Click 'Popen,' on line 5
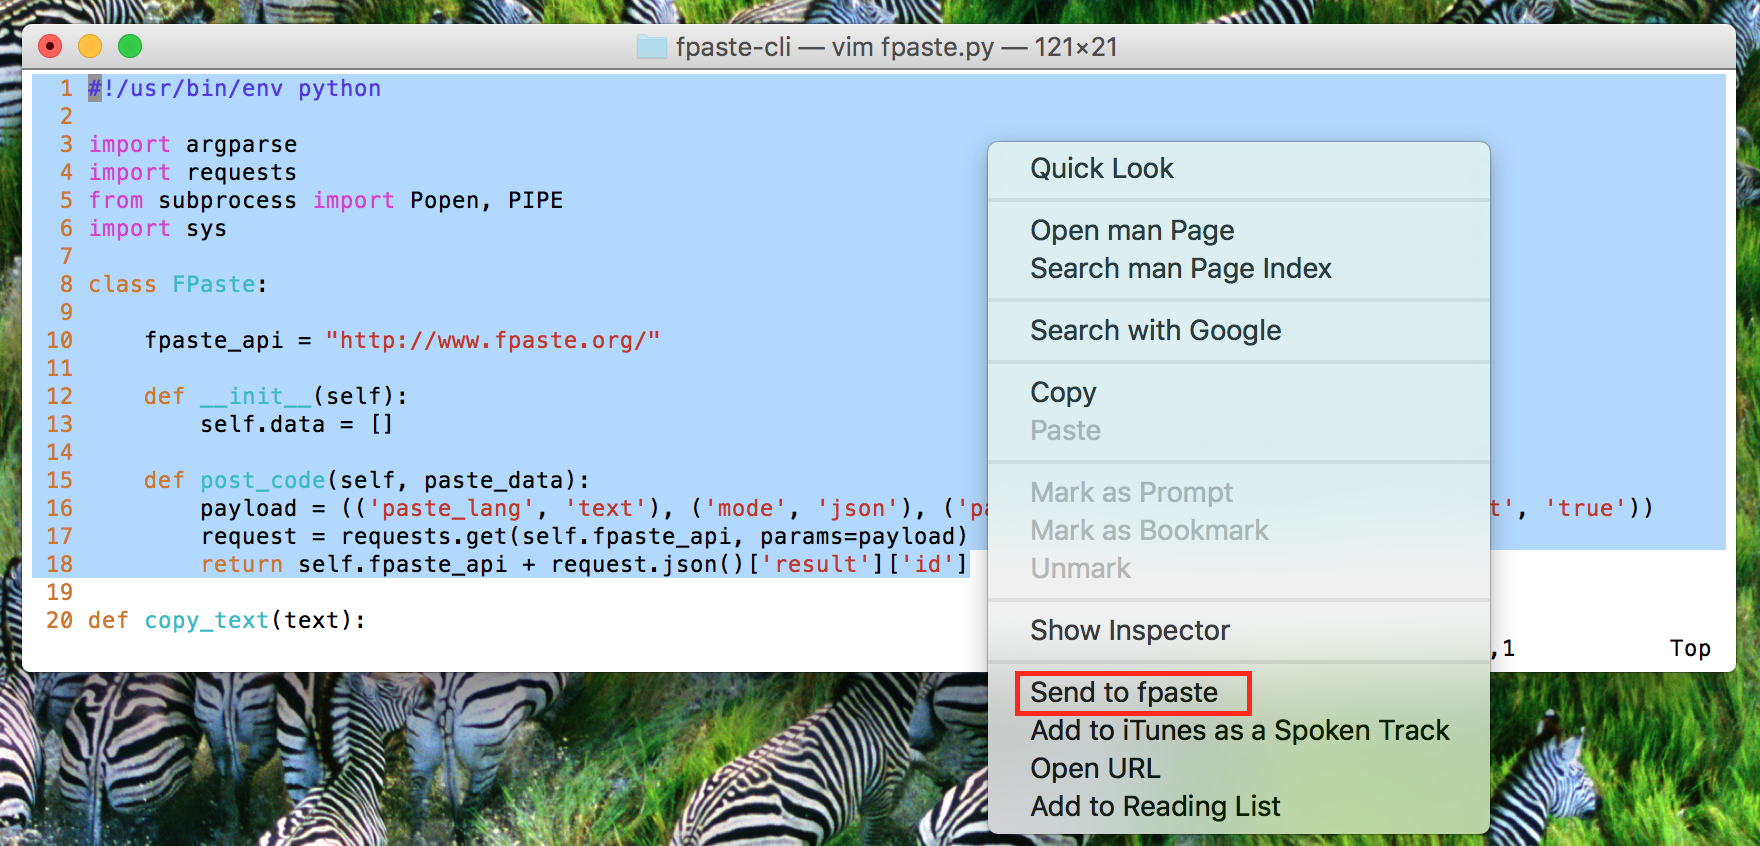This screenshot has width=1760, height=846. click(451, 201)
